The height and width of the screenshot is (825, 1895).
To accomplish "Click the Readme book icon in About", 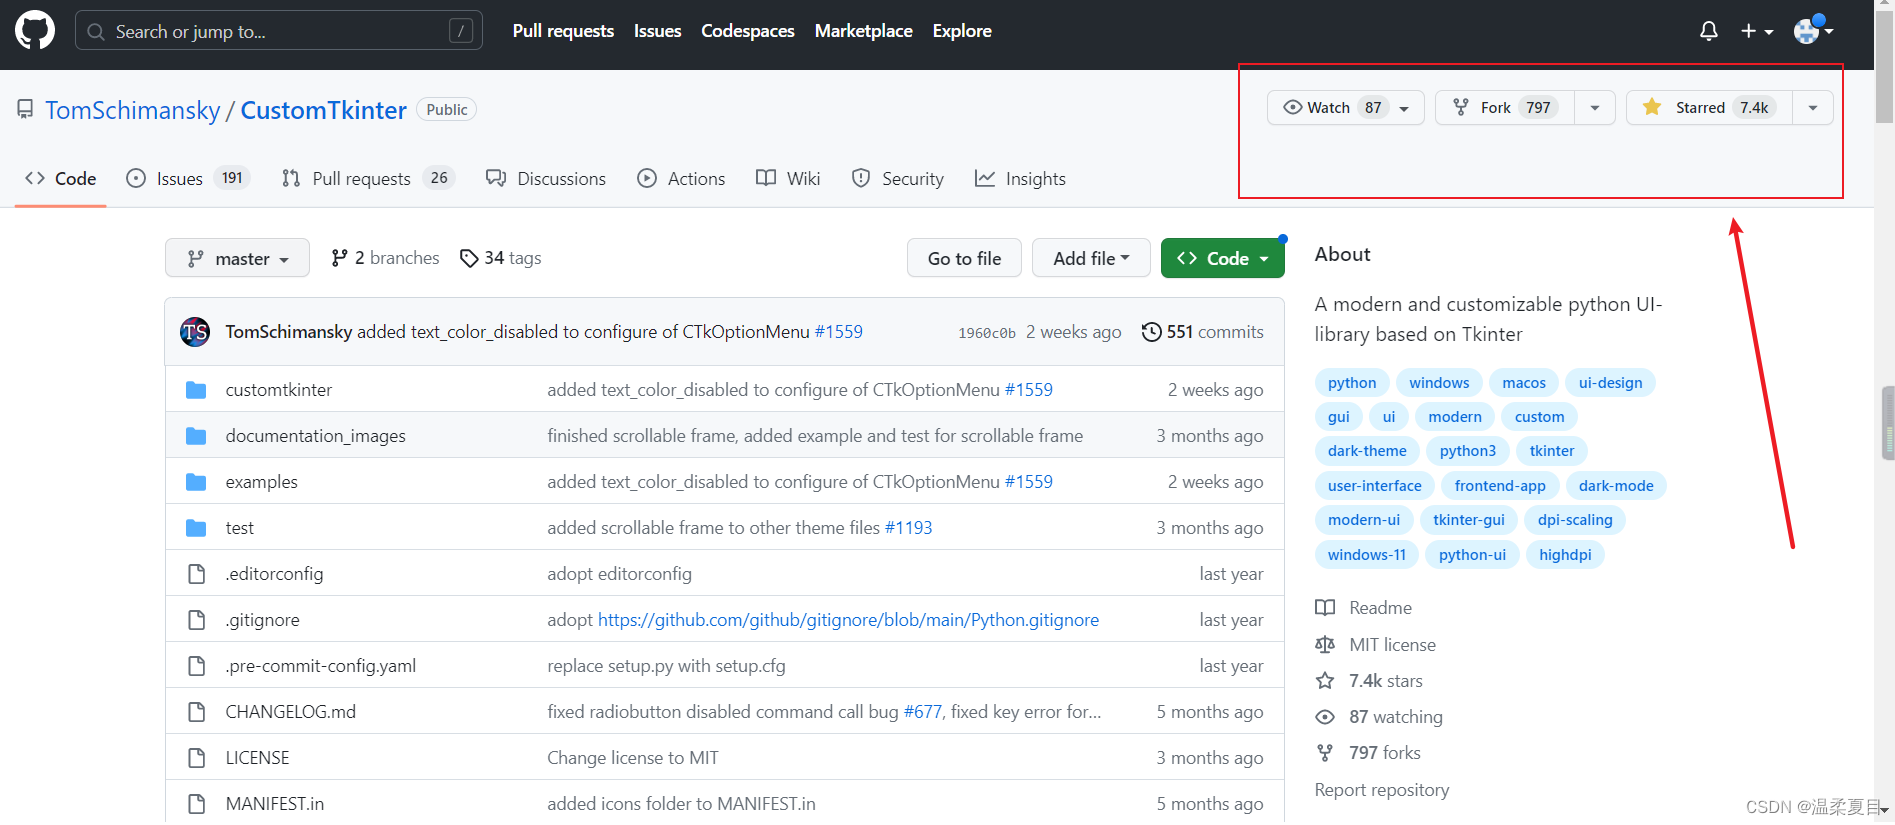I will point(1325,608).
